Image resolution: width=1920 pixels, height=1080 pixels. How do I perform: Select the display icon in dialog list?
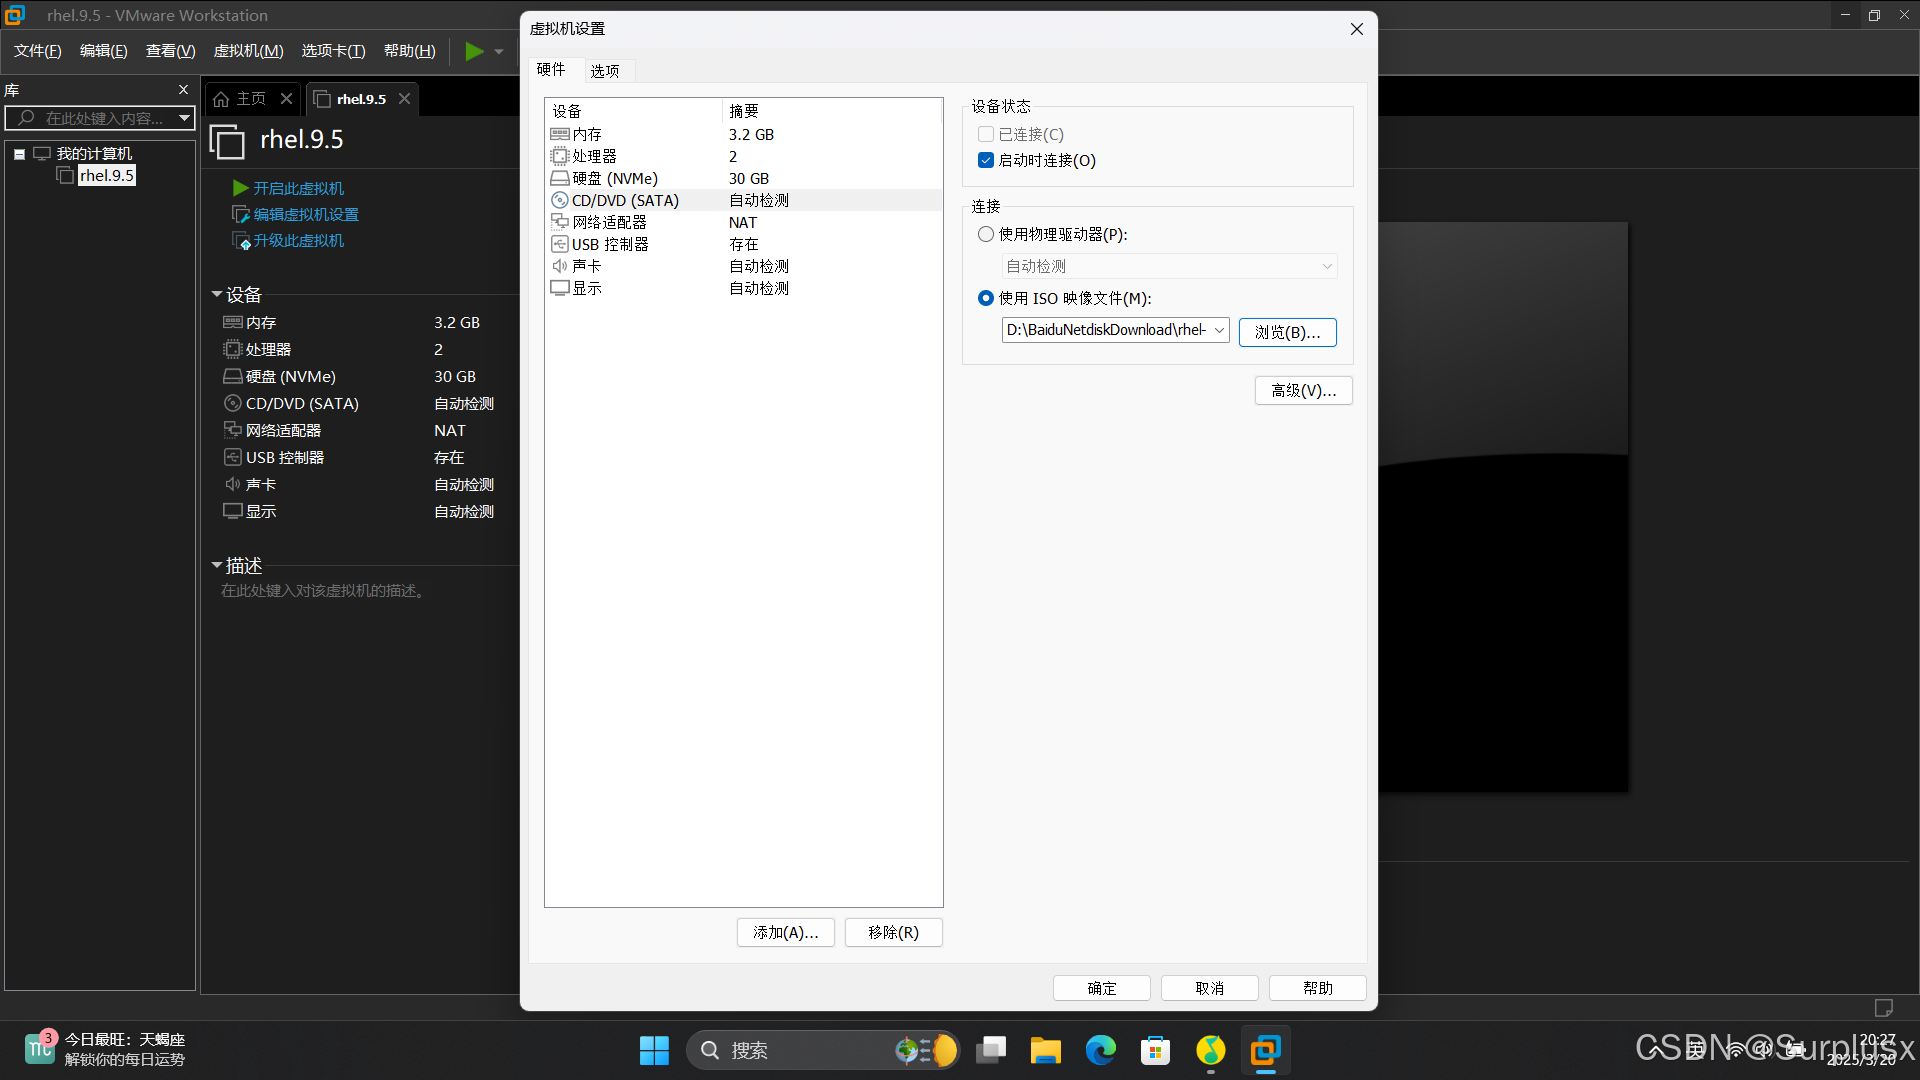pyautogui.click(x=560, y=288)
